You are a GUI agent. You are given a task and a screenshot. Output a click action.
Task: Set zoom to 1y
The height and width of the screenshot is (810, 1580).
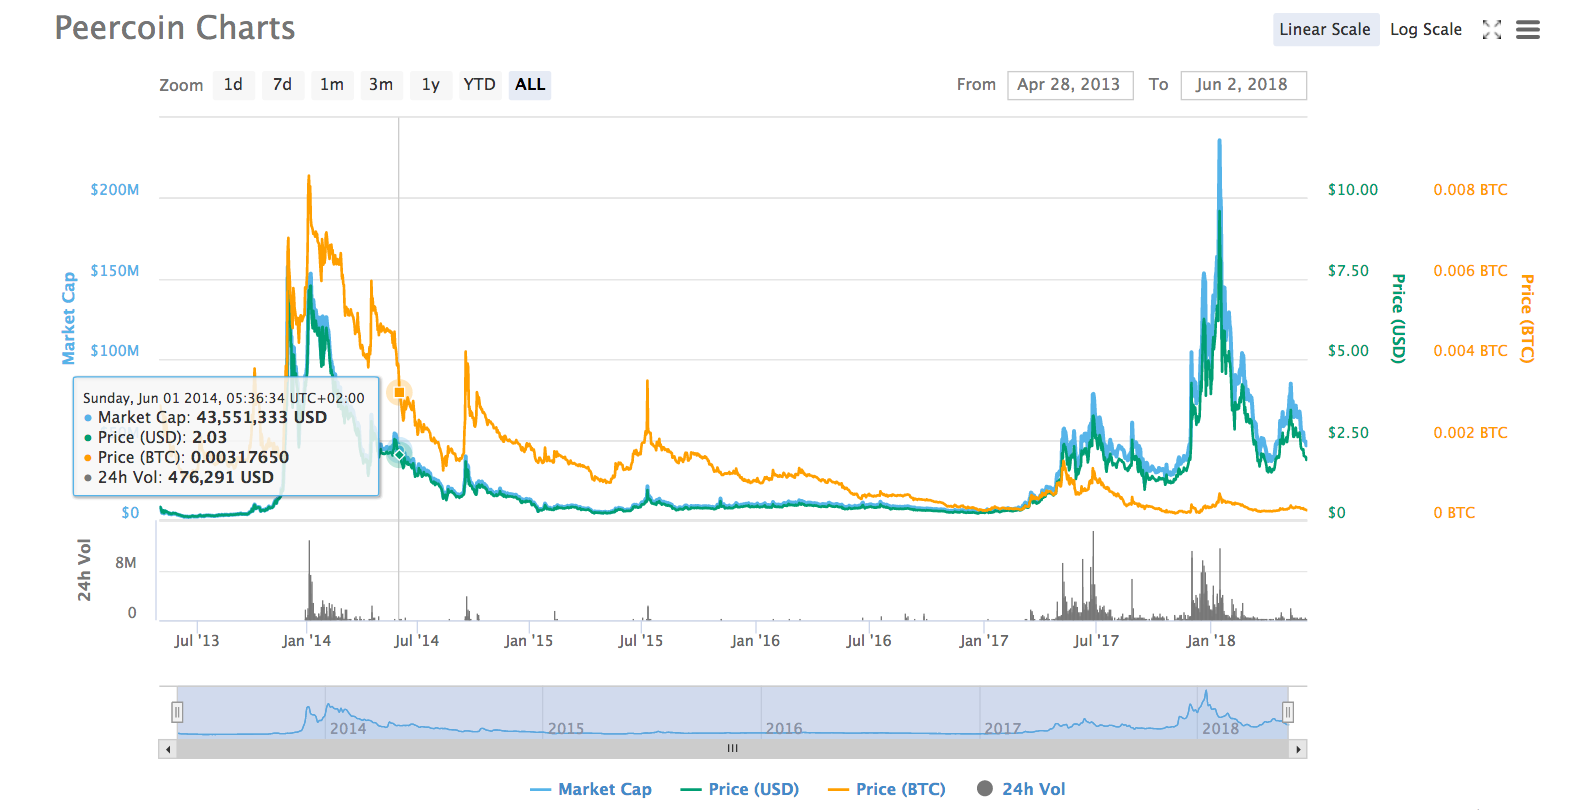tap(431, 85)
